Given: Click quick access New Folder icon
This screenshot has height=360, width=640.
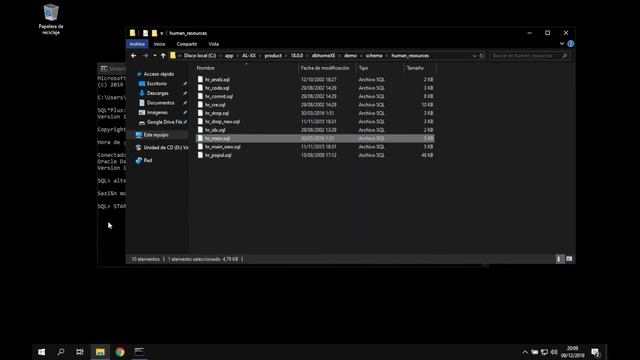Looking at the screenshot, I should [154, 33].
